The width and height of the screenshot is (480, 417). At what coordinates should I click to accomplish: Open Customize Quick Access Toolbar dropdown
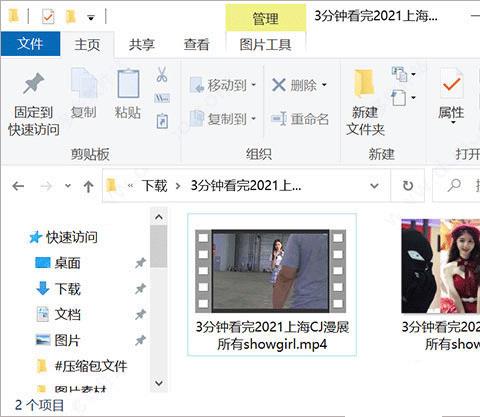click(91, 17)
